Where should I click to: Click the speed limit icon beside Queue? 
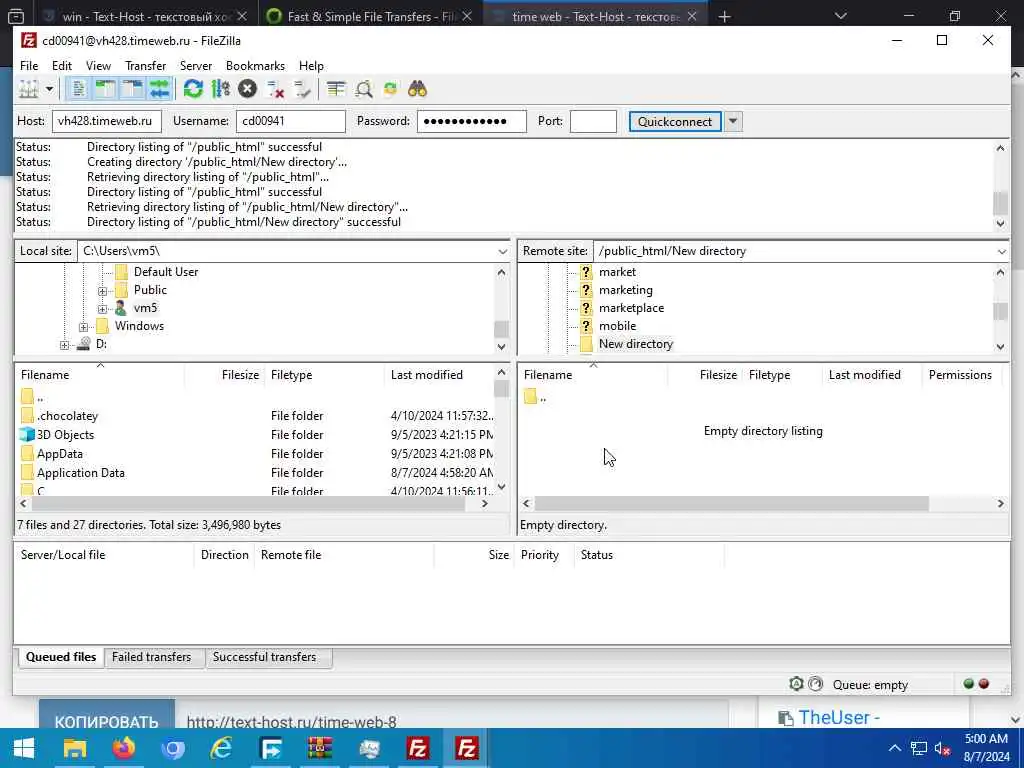click(x=816, y=684)
